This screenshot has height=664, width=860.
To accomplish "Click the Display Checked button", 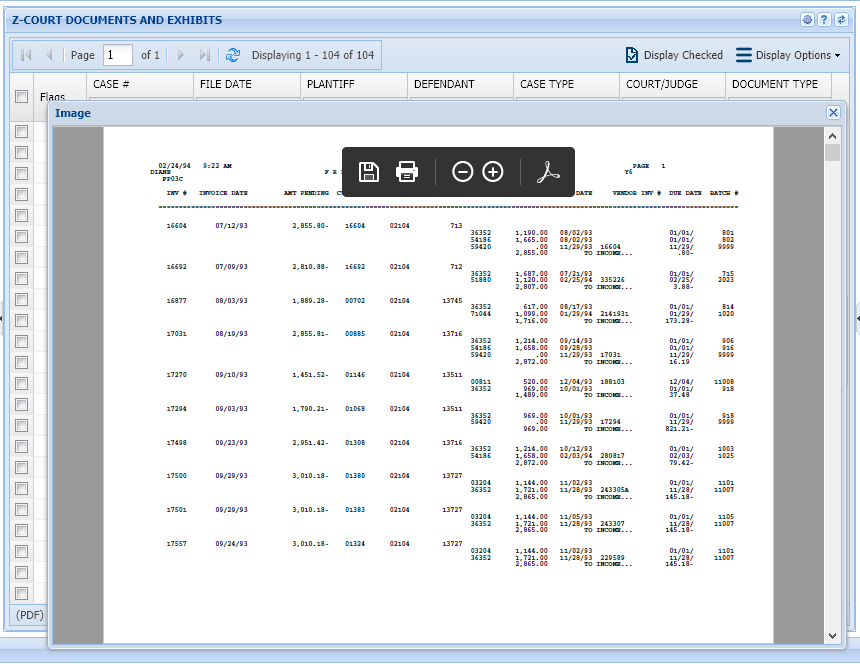I will click(x=674, y=55).
